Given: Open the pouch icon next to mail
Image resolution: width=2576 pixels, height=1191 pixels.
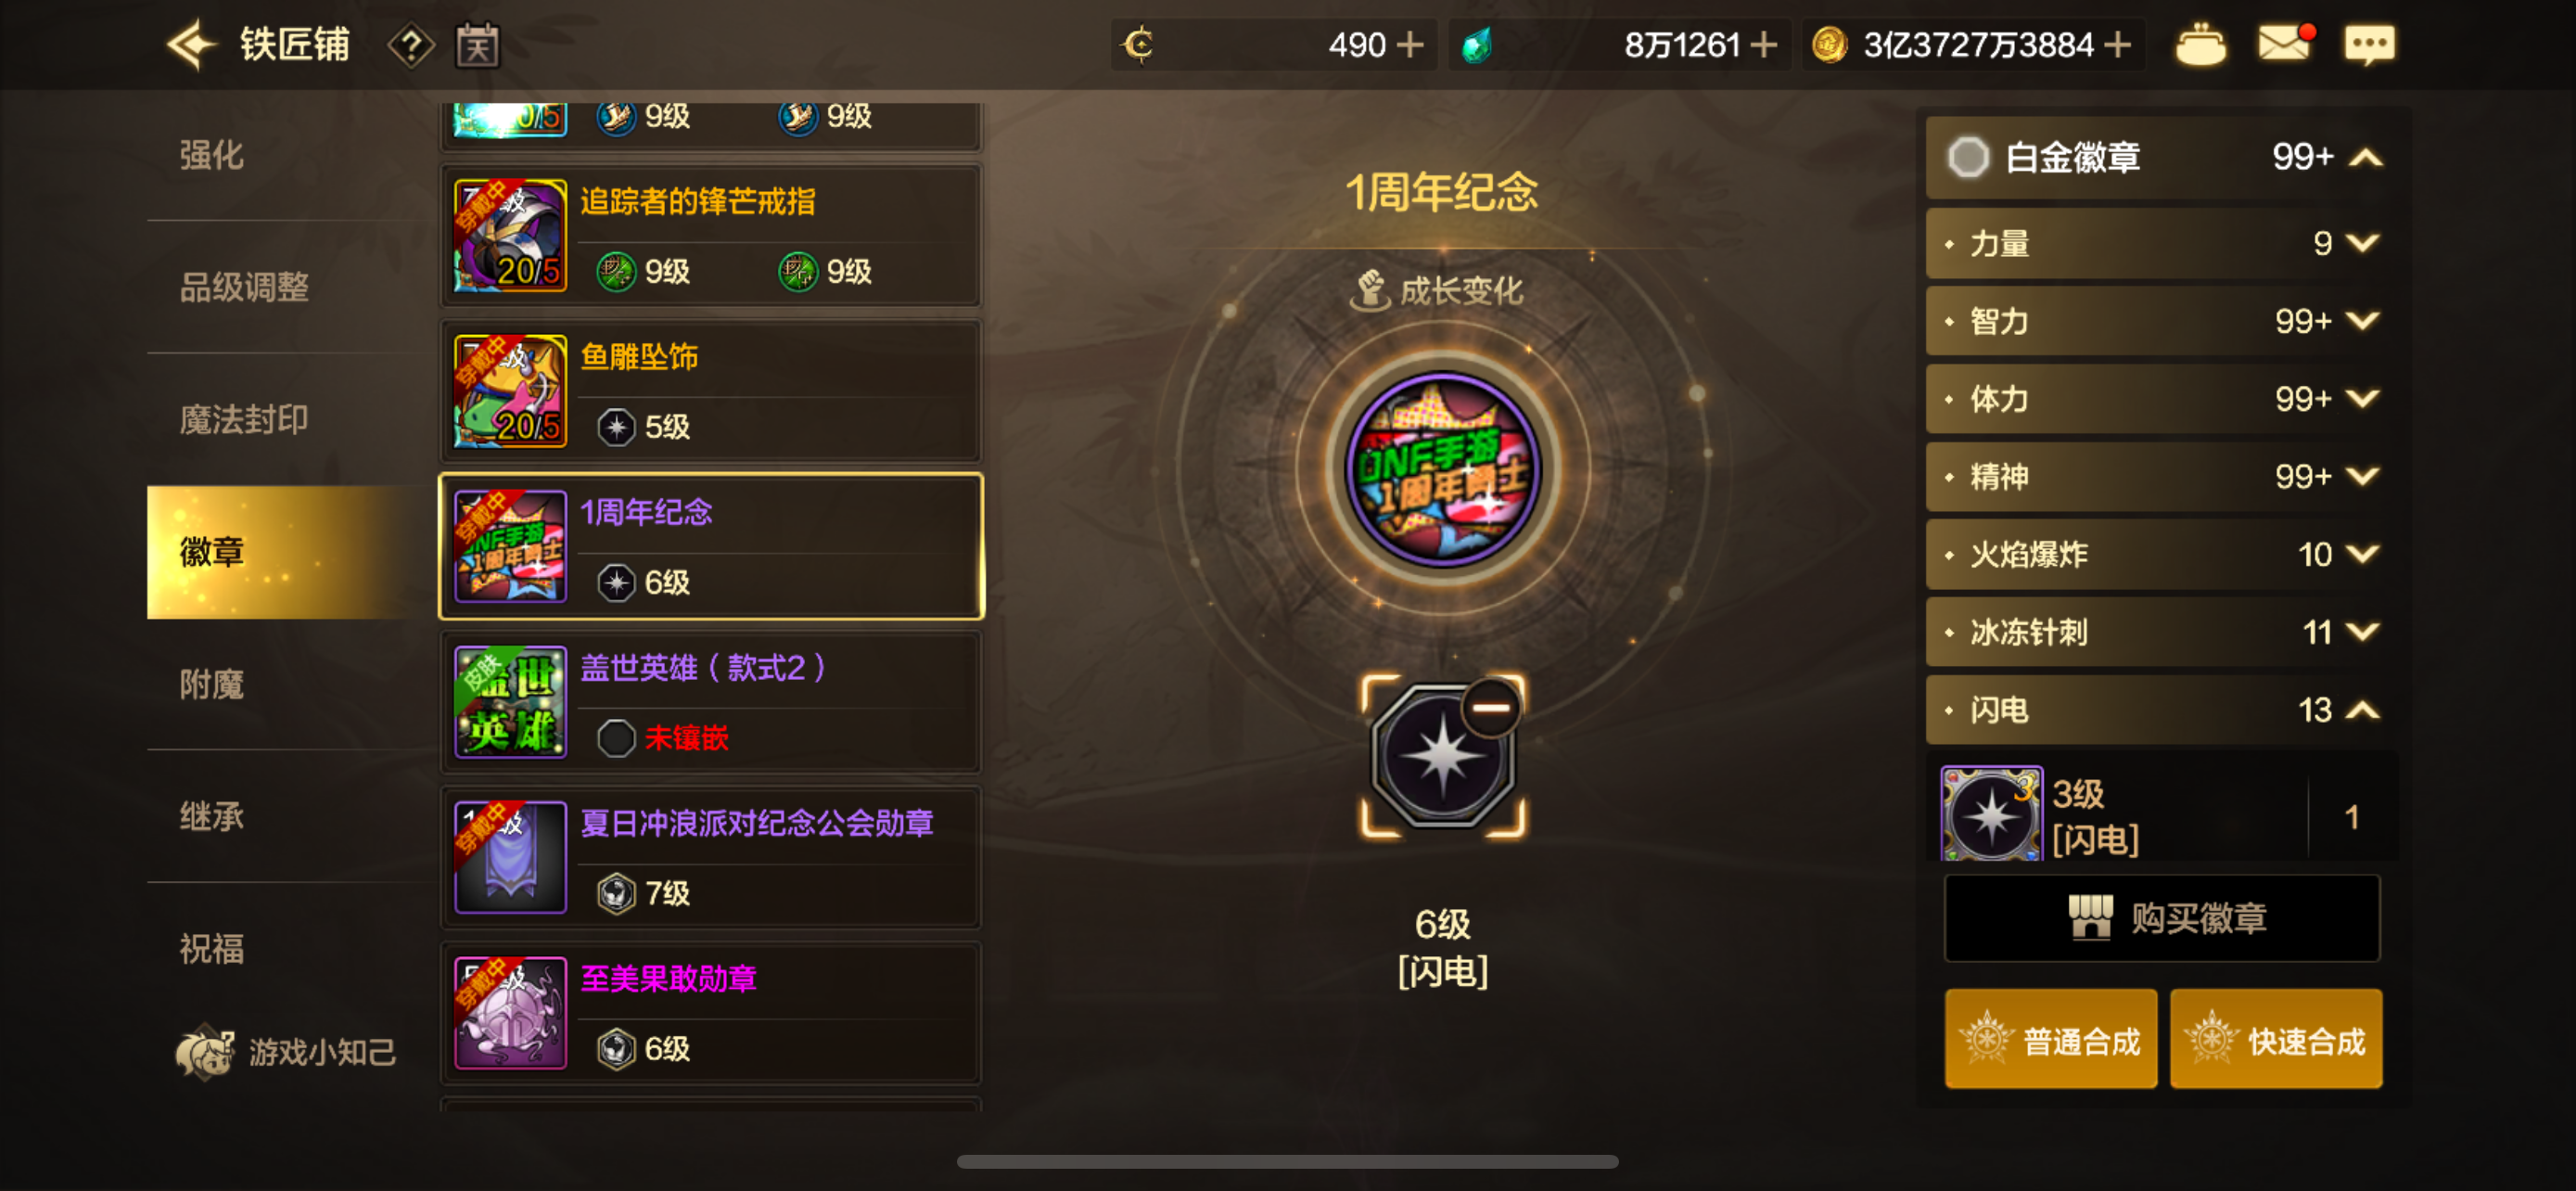Looking at the screenshot, I should (x=2200, y=45).
